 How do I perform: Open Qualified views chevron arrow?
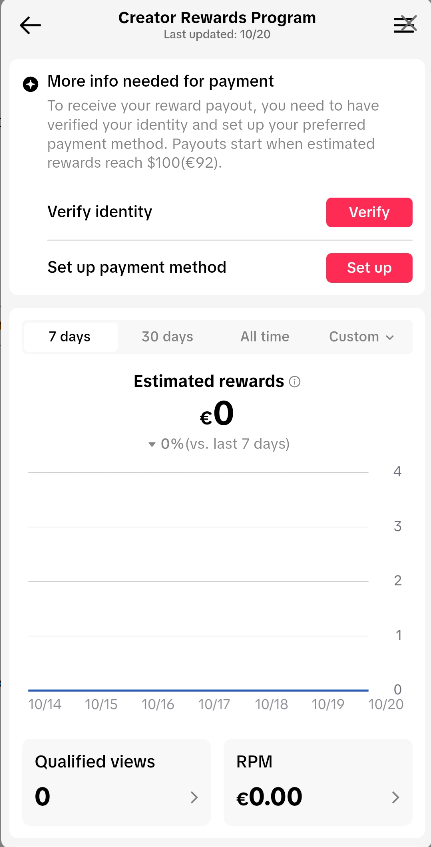(x=194, y=797)
